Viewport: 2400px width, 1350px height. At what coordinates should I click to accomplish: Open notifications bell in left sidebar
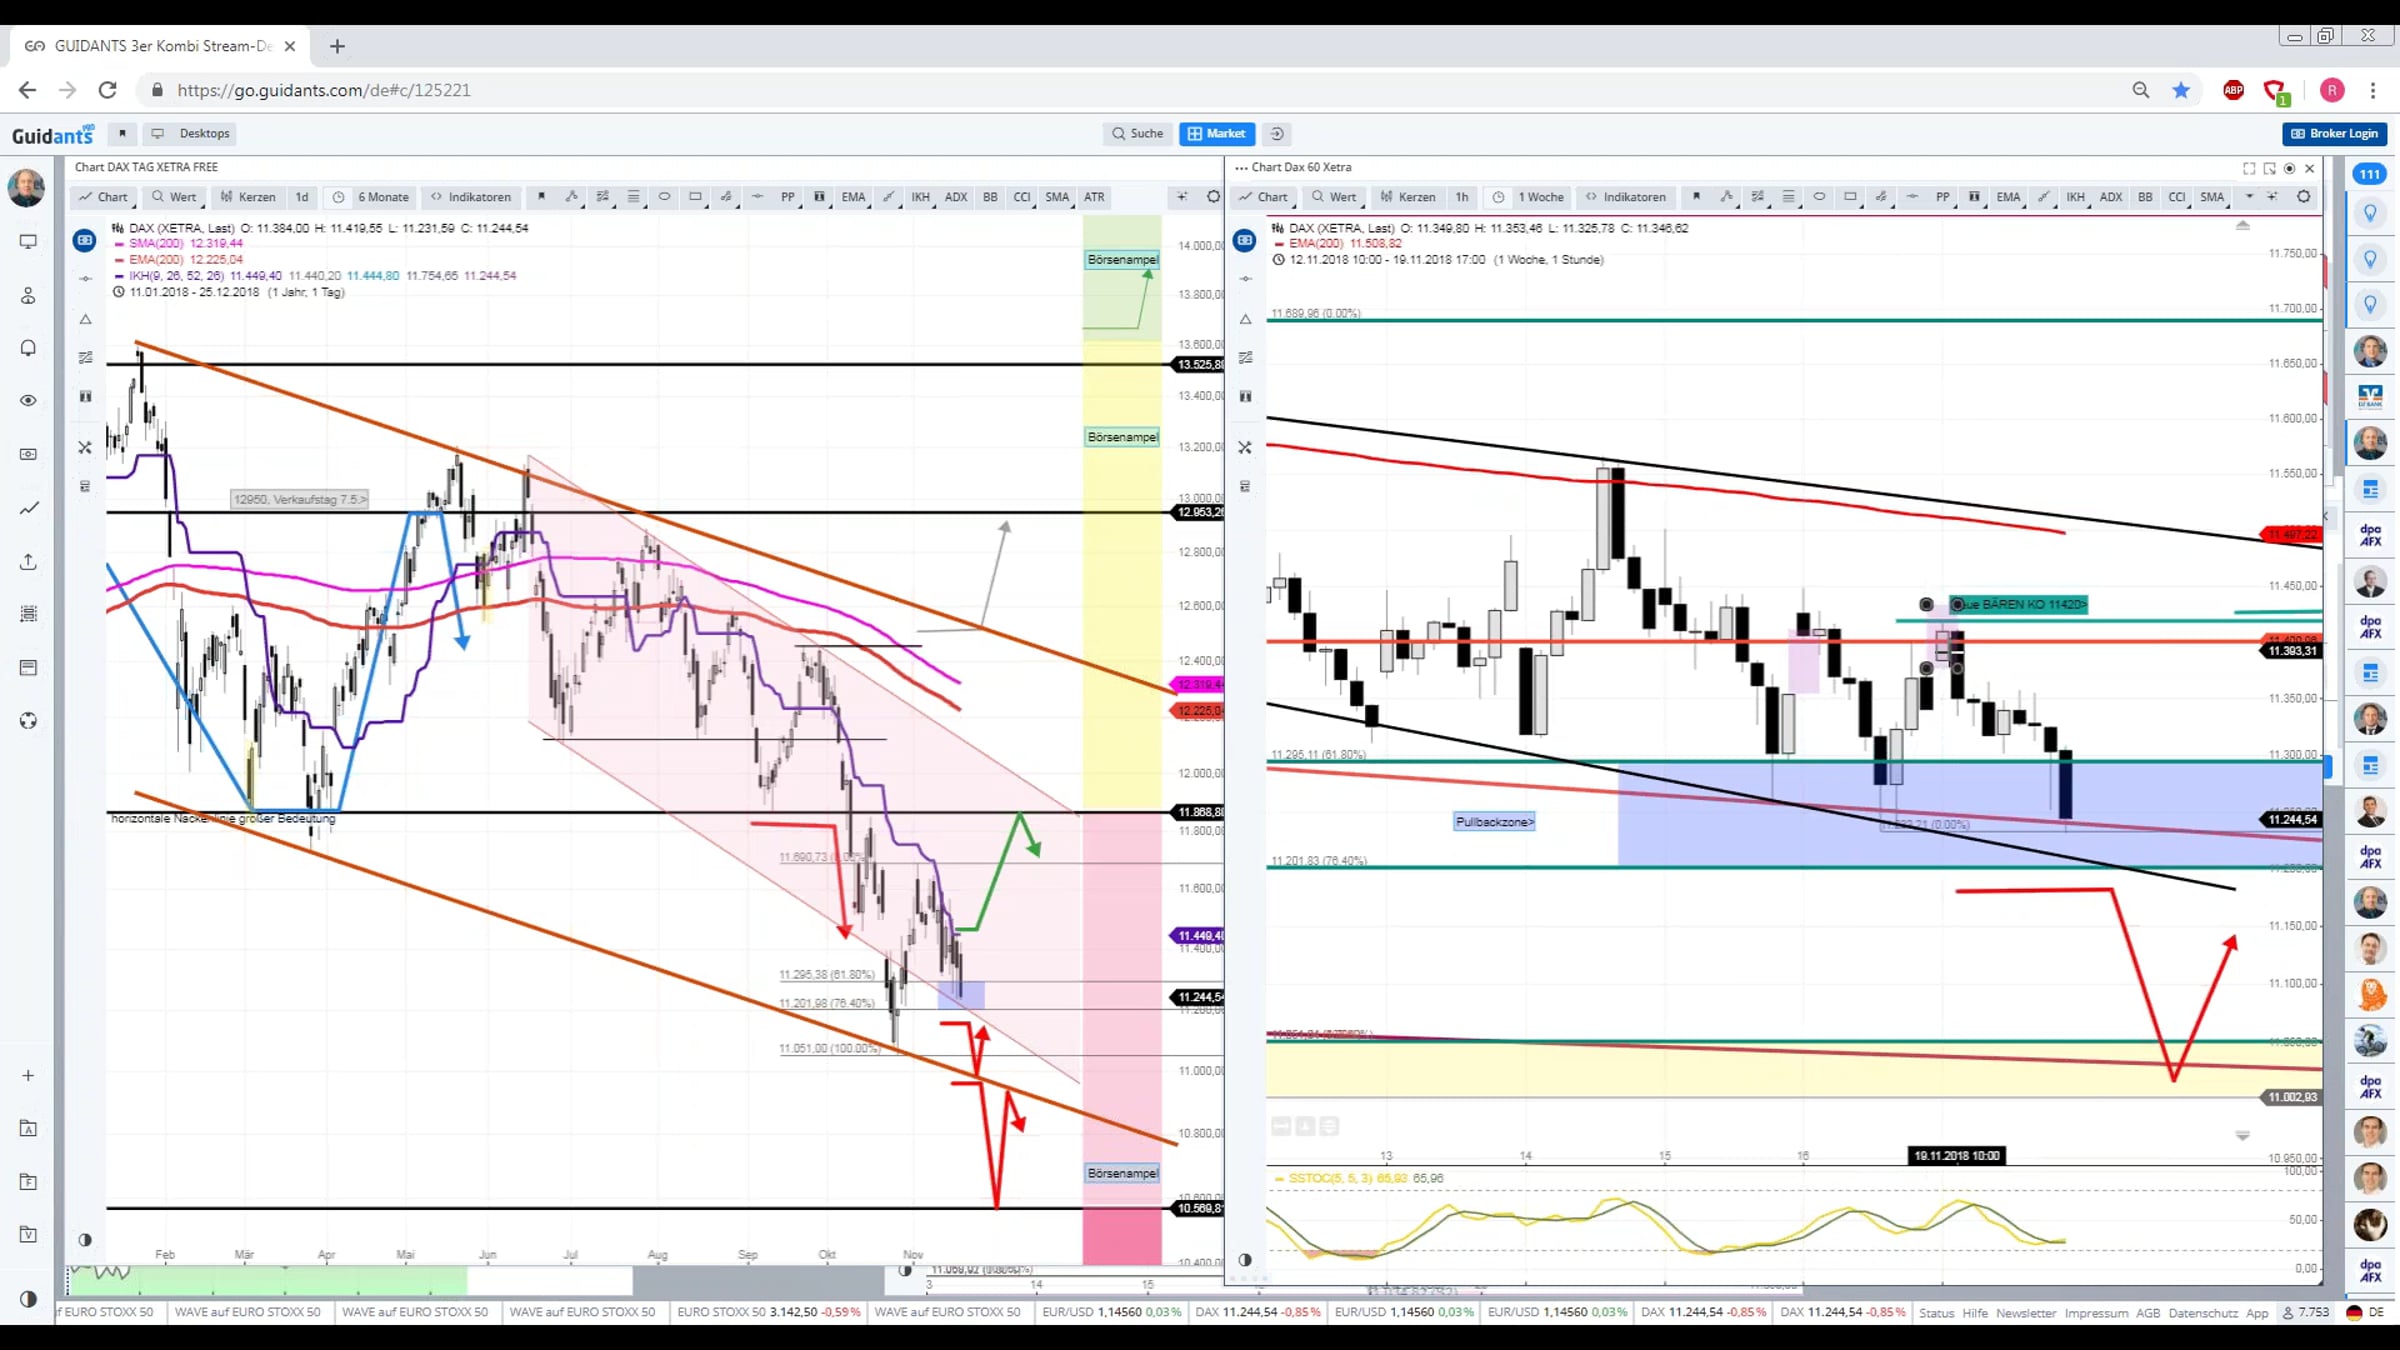click(x=28, y=348)
